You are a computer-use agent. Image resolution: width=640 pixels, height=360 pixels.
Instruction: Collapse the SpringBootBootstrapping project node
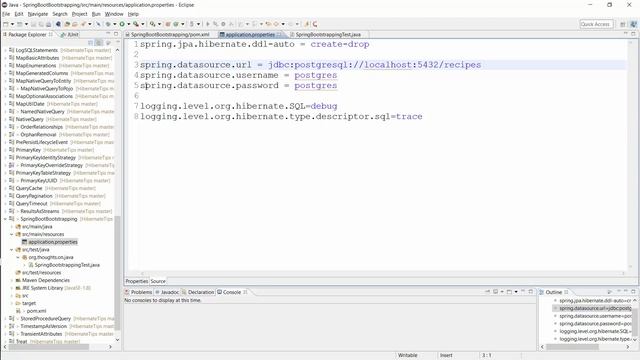(5, 219)
